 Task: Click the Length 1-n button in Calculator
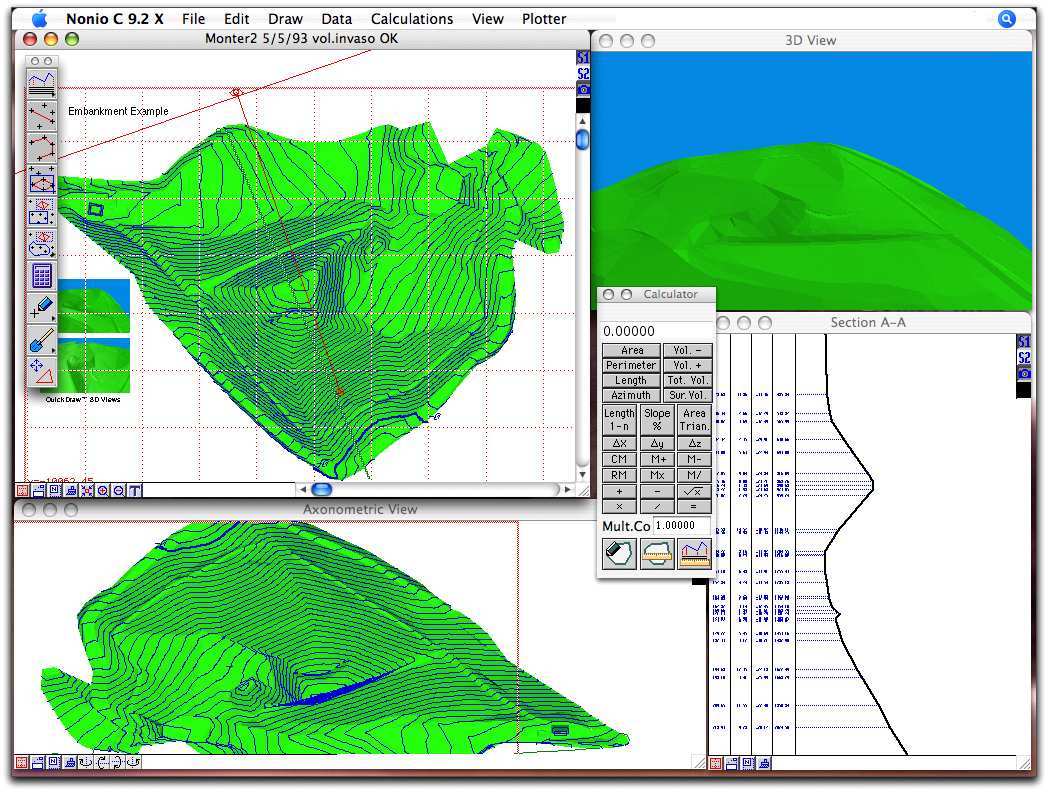[x=619, y=420]
